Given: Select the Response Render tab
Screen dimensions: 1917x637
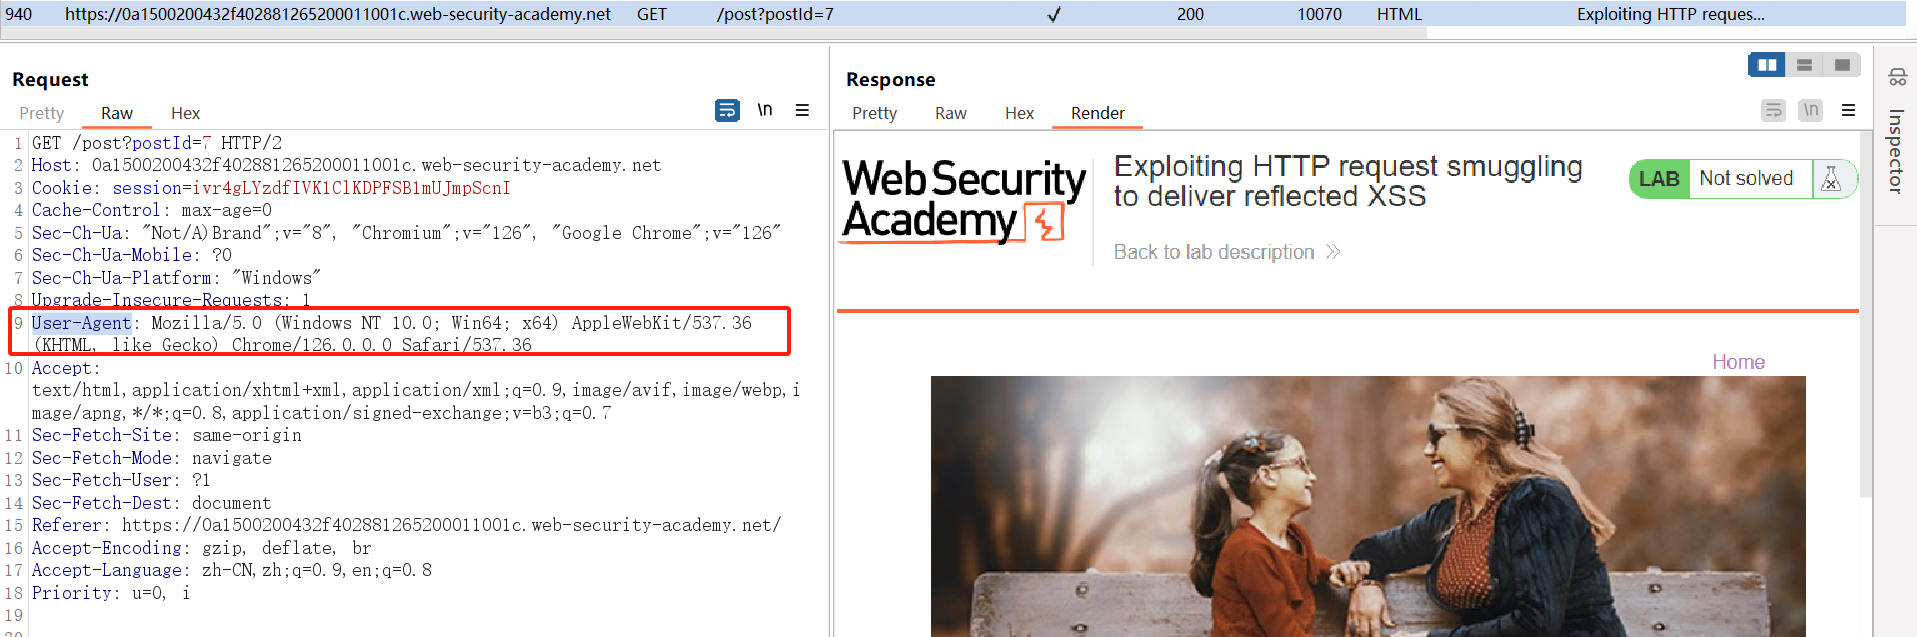Looking at the screenshot, I should (x=1097, y=113).
